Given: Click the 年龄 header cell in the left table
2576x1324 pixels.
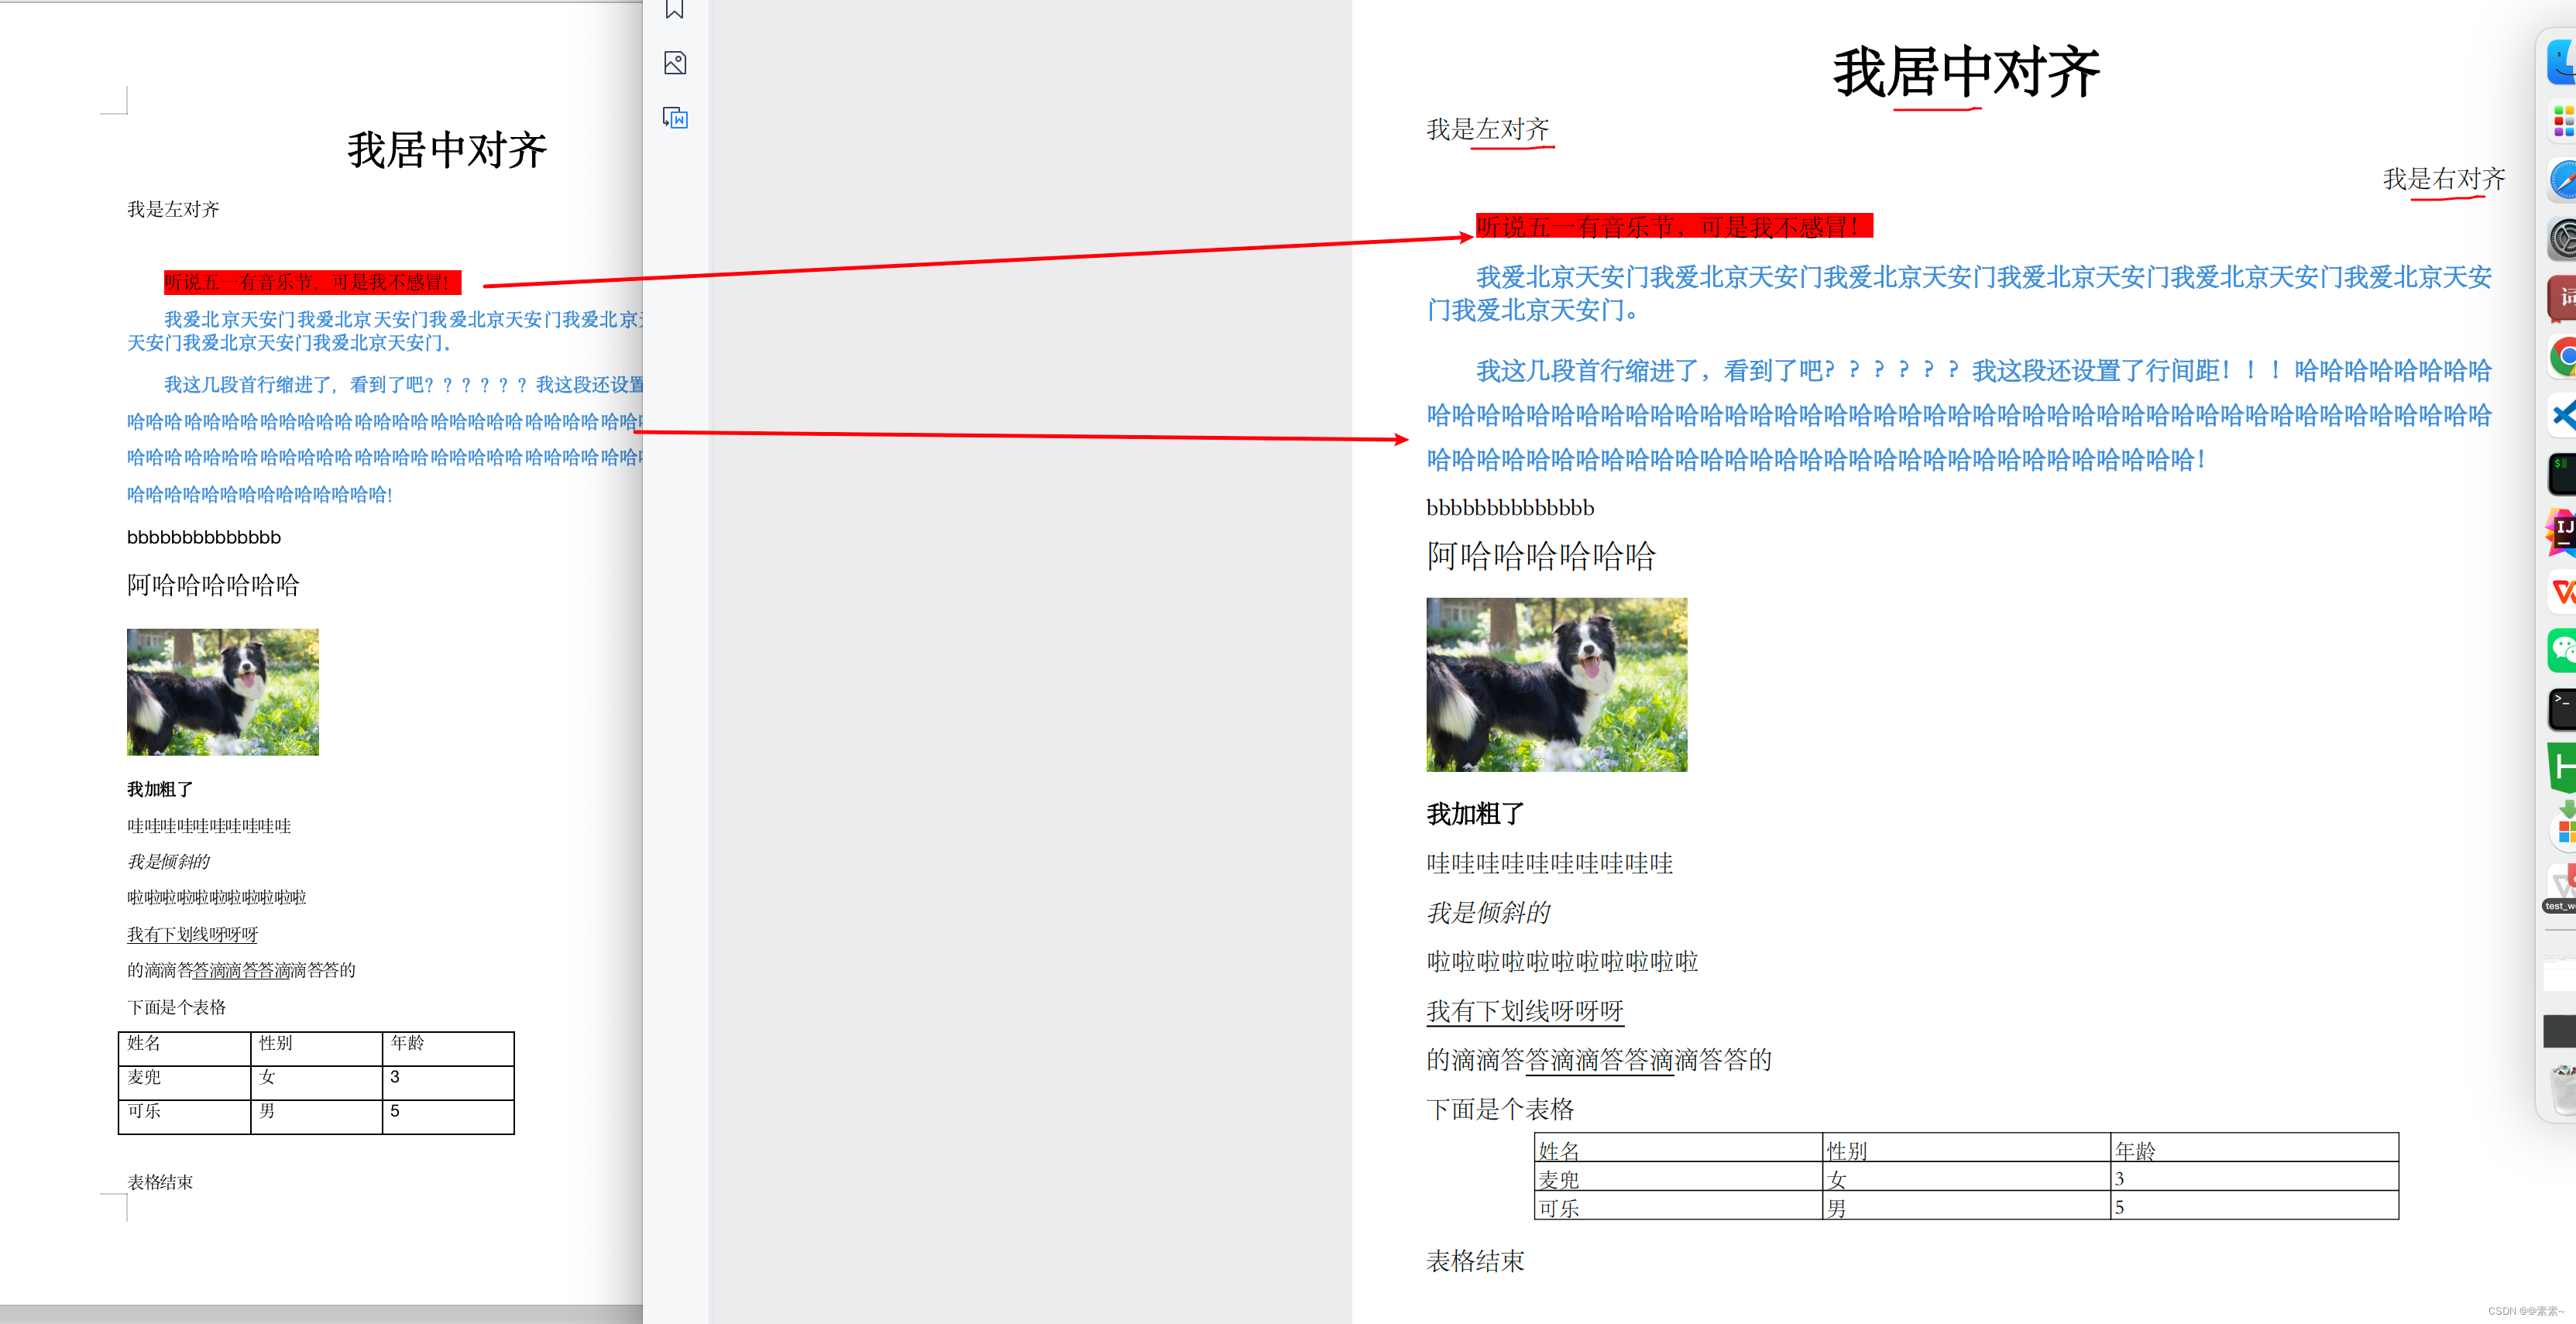Looking at the screenshot, I should click(448, 1048).
